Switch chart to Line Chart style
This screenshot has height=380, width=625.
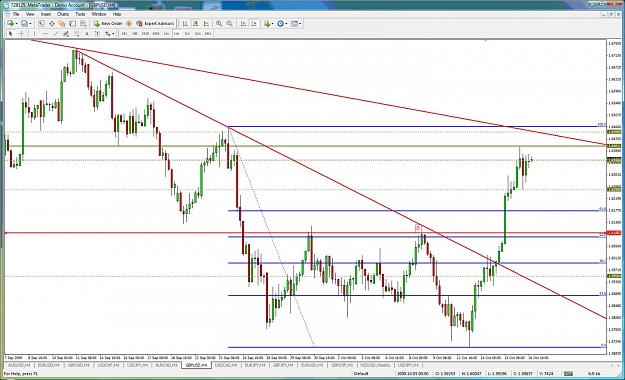pos(206,24)
